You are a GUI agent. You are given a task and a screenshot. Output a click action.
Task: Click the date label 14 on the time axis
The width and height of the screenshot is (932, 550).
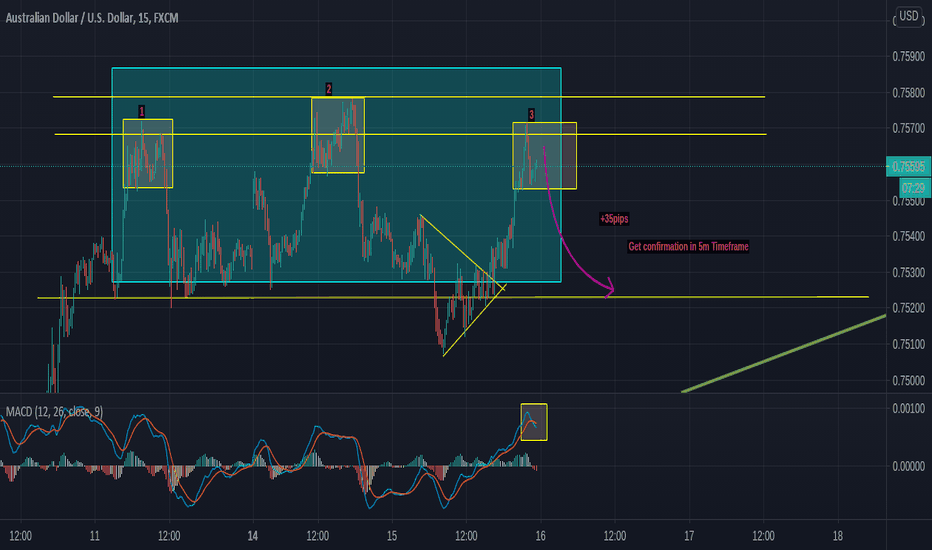[x=253, y=536]
